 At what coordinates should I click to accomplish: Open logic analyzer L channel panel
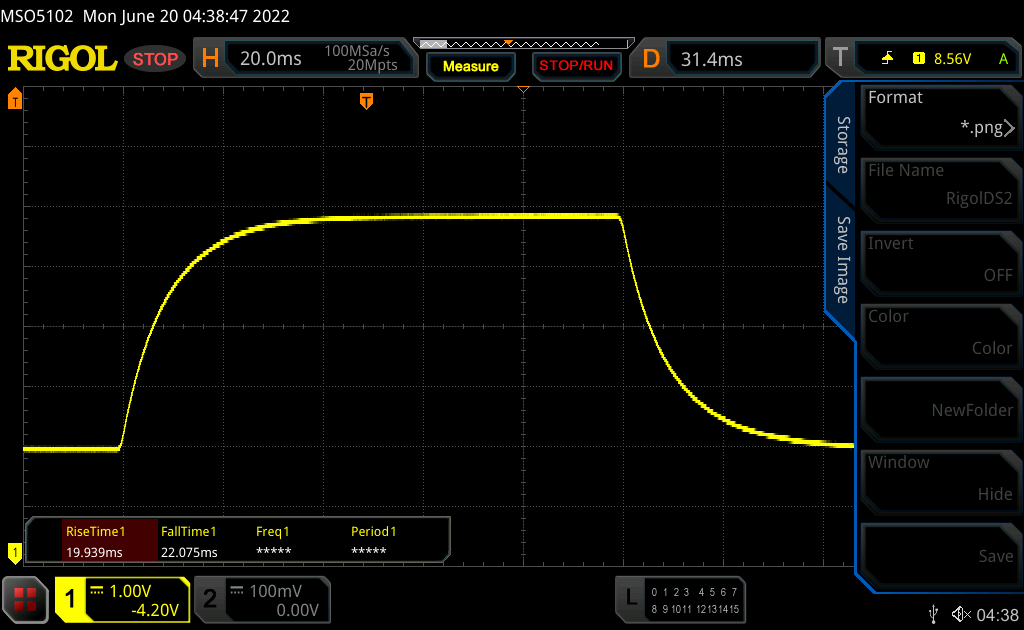pos(680,598)
